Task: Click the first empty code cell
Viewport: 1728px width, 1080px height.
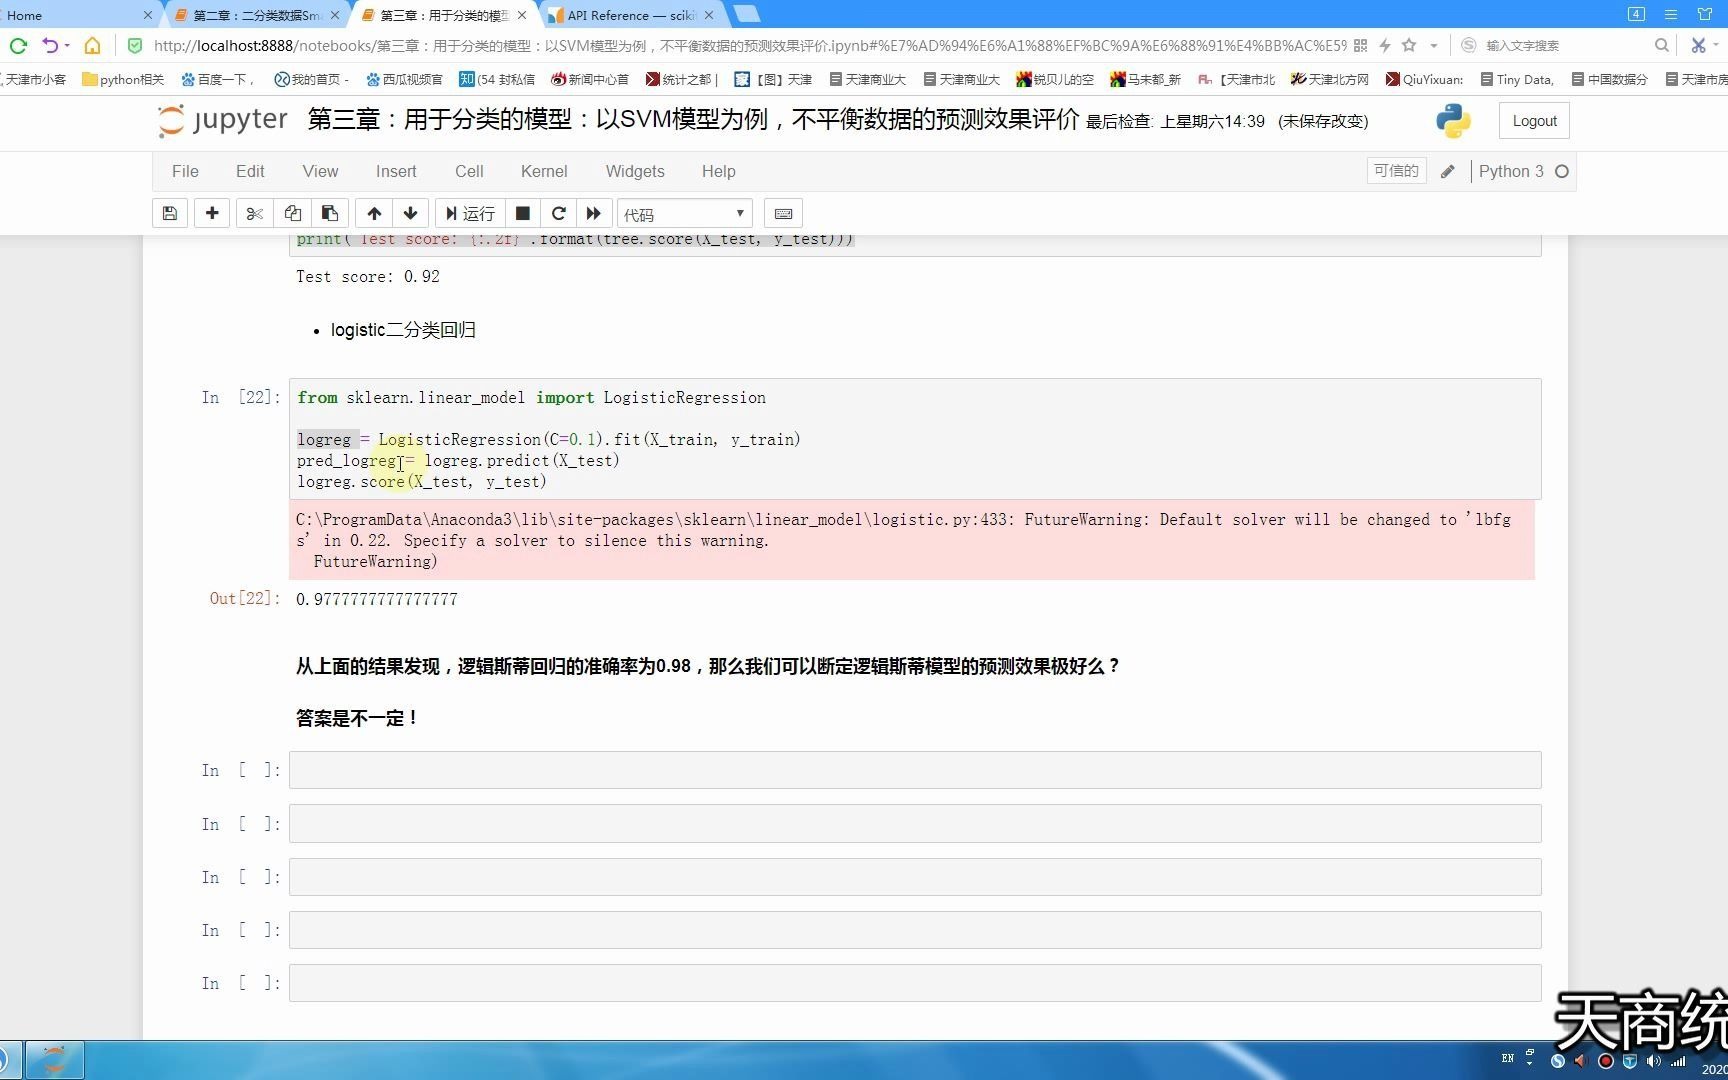Action: pyautogui.click(x=914, y=770)
